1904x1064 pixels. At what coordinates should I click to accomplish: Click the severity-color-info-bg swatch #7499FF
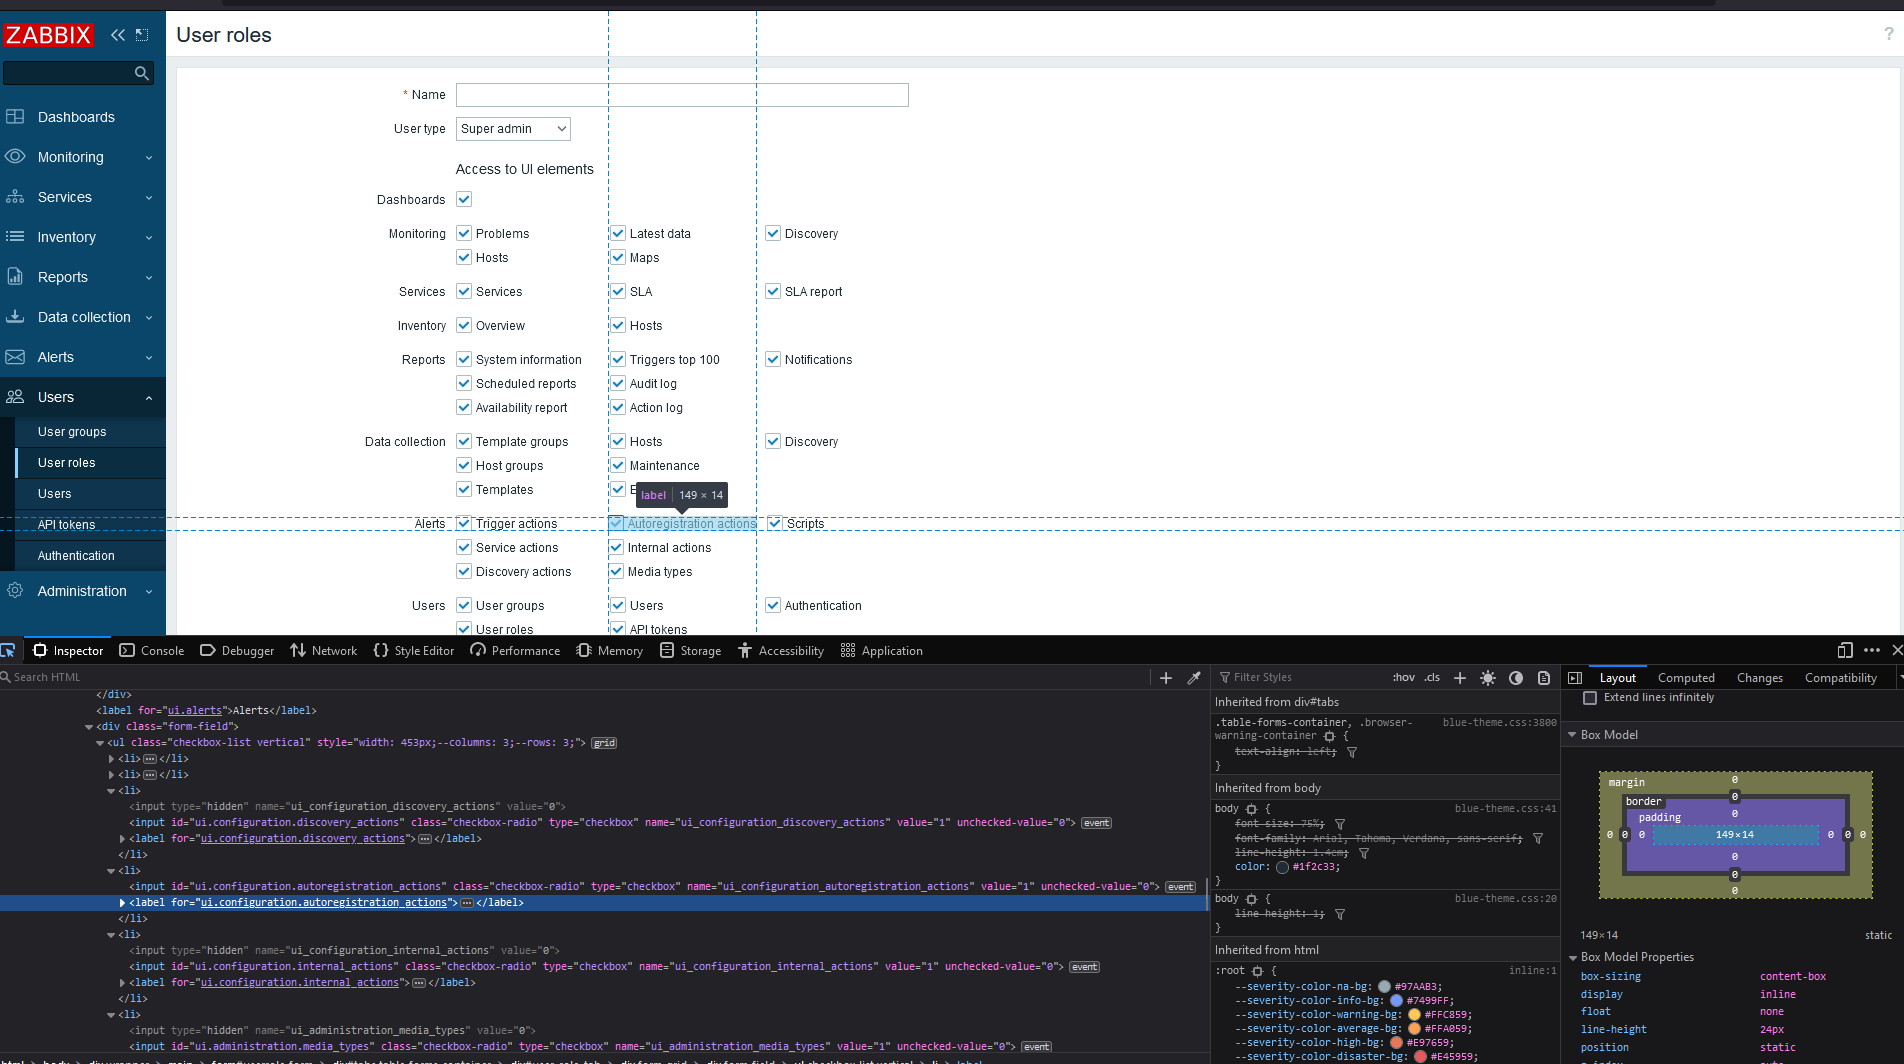coord(1396,1001)
